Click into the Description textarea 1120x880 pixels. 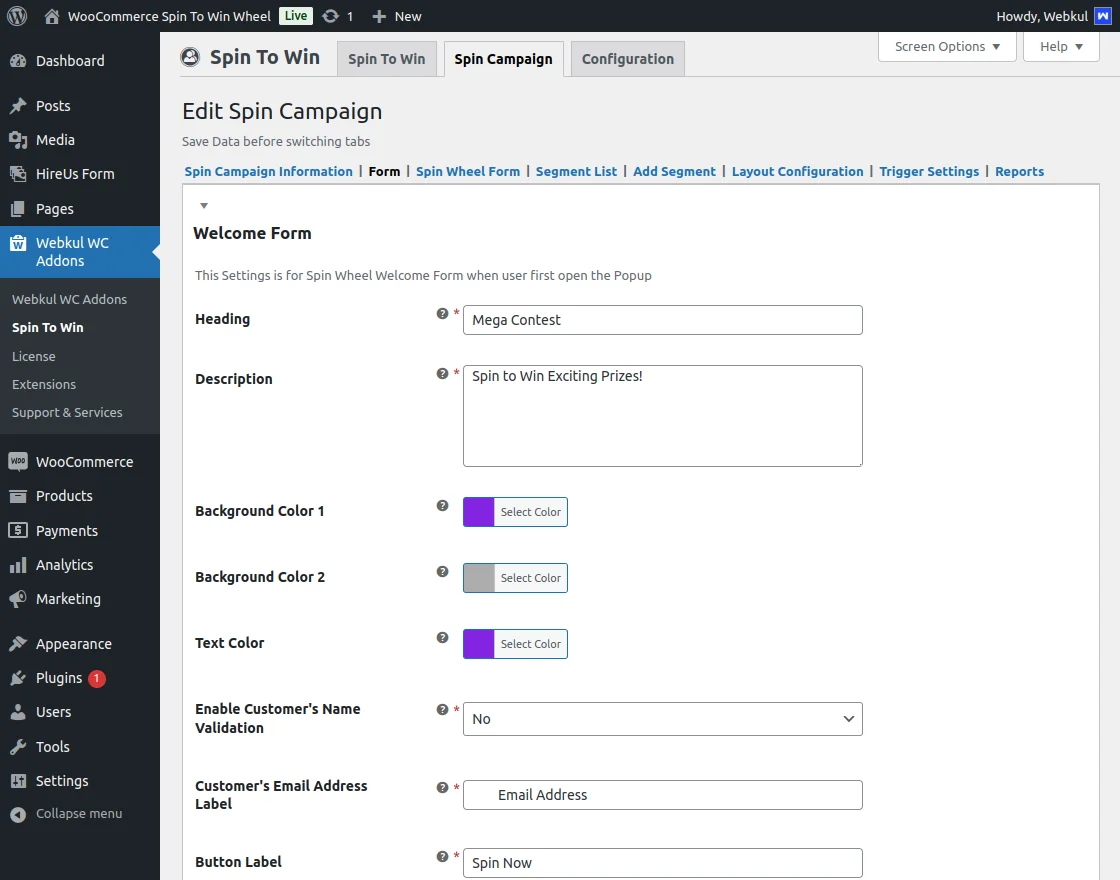point(662,416)
